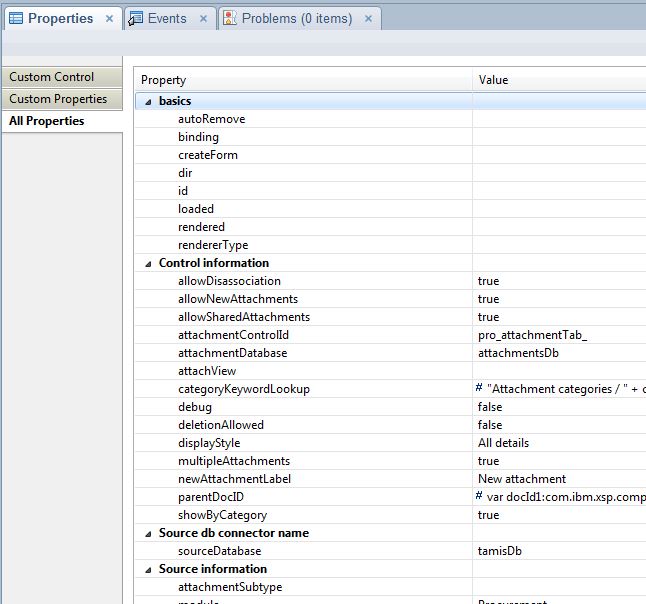Collapse the basics property group
646x604 pixels.
click(148, 101)
